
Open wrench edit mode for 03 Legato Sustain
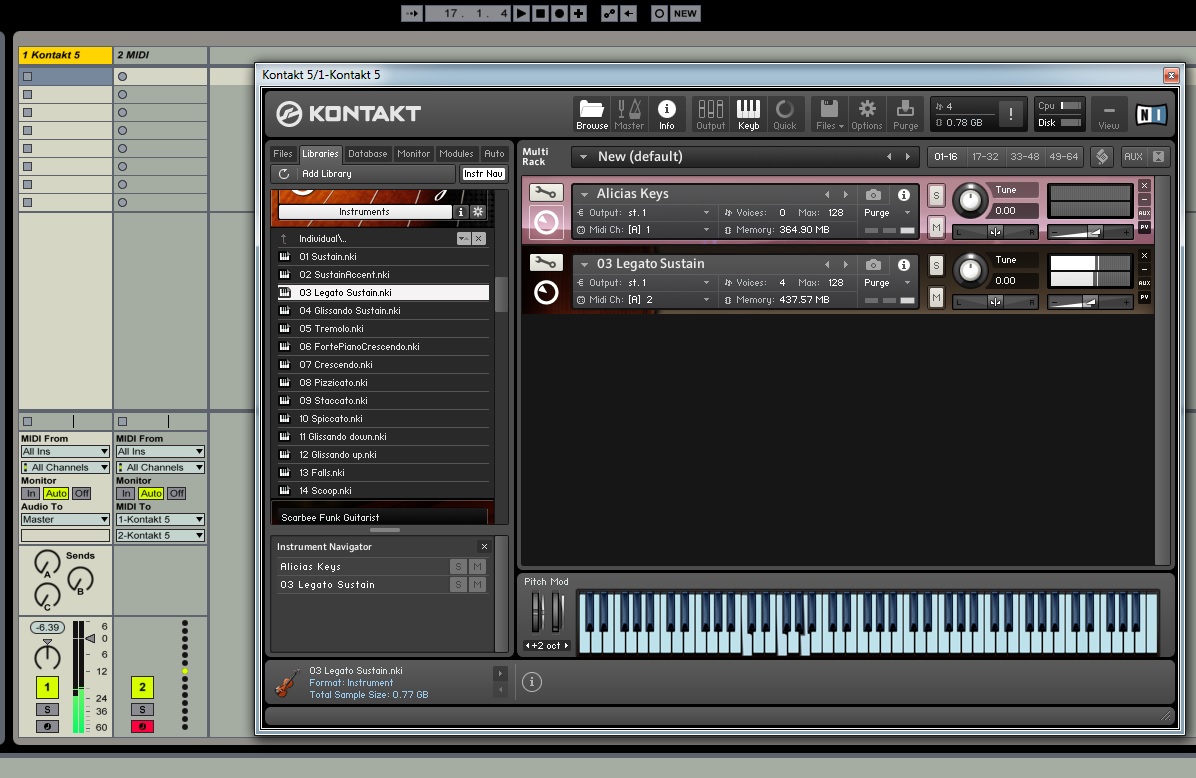(546, 263)
